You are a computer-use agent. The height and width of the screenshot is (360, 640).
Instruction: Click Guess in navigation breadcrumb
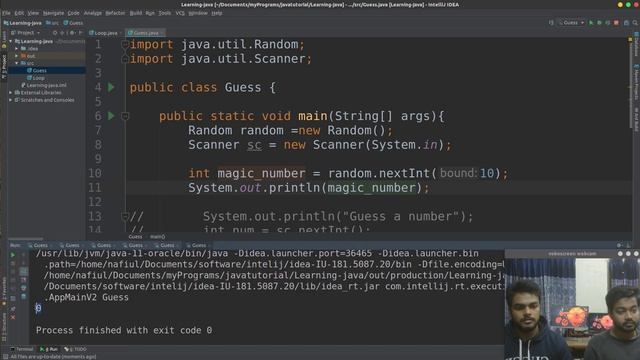point(73,23)
